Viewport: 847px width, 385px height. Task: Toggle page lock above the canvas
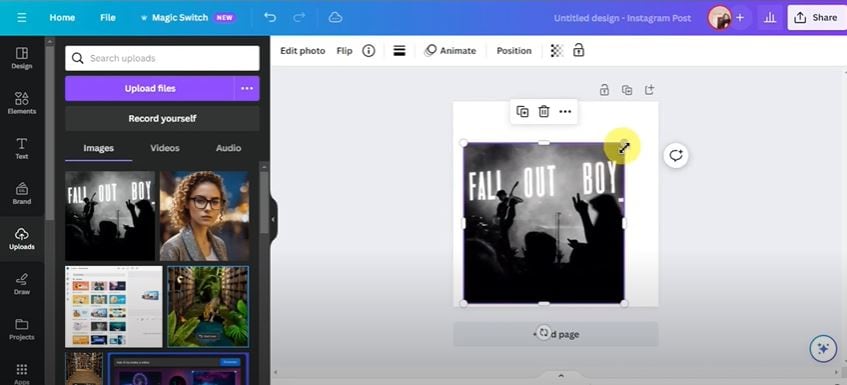point(604,90)
